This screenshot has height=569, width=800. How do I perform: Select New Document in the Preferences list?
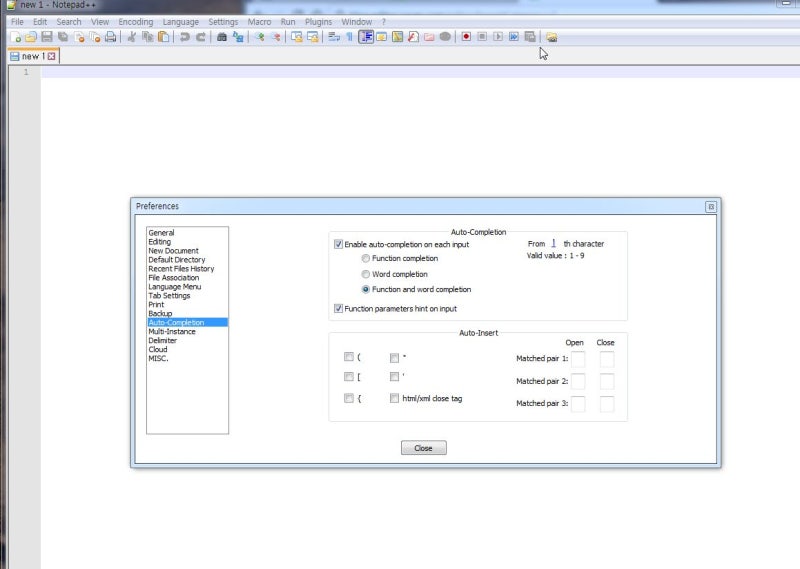tap(173, 251)
